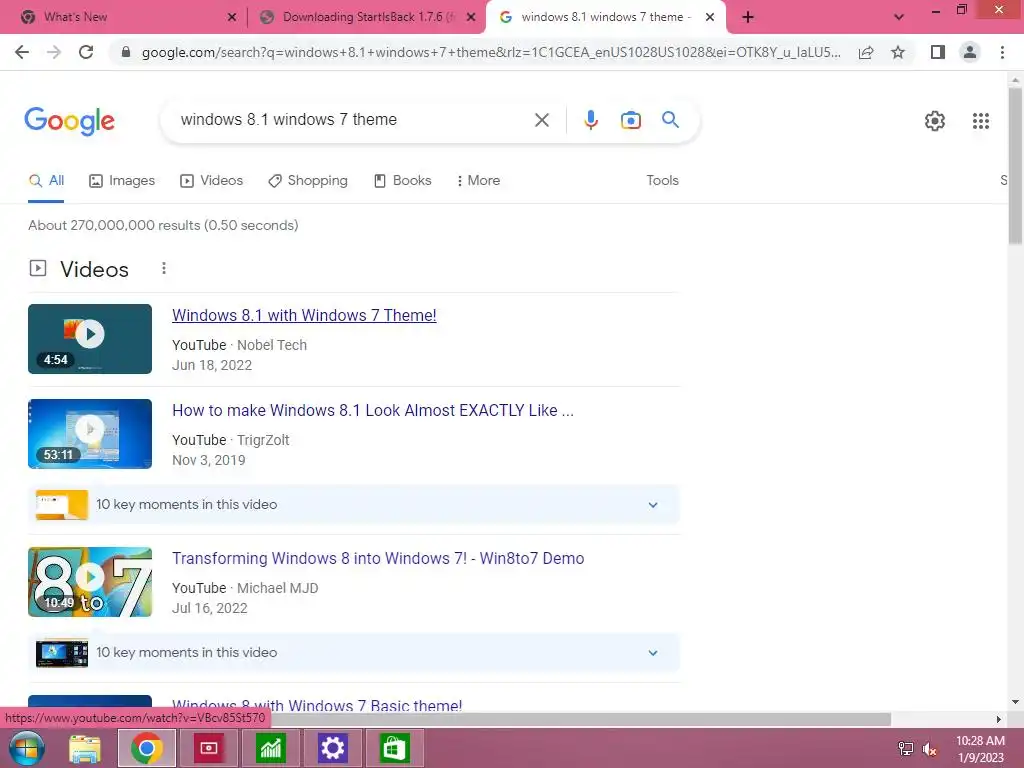This screenshot has width=1024, height=768.
Task: Switch to Videos results
Action: point(212,181)
